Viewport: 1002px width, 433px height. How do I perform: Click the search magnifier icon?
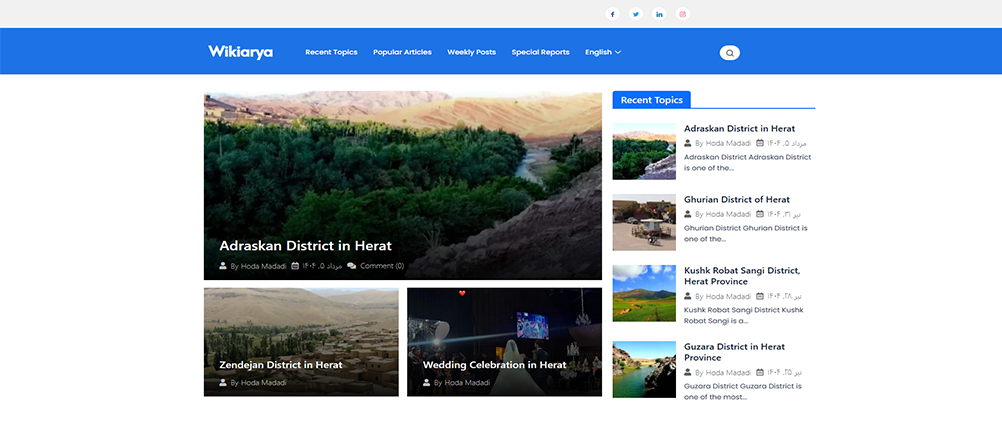730,53
